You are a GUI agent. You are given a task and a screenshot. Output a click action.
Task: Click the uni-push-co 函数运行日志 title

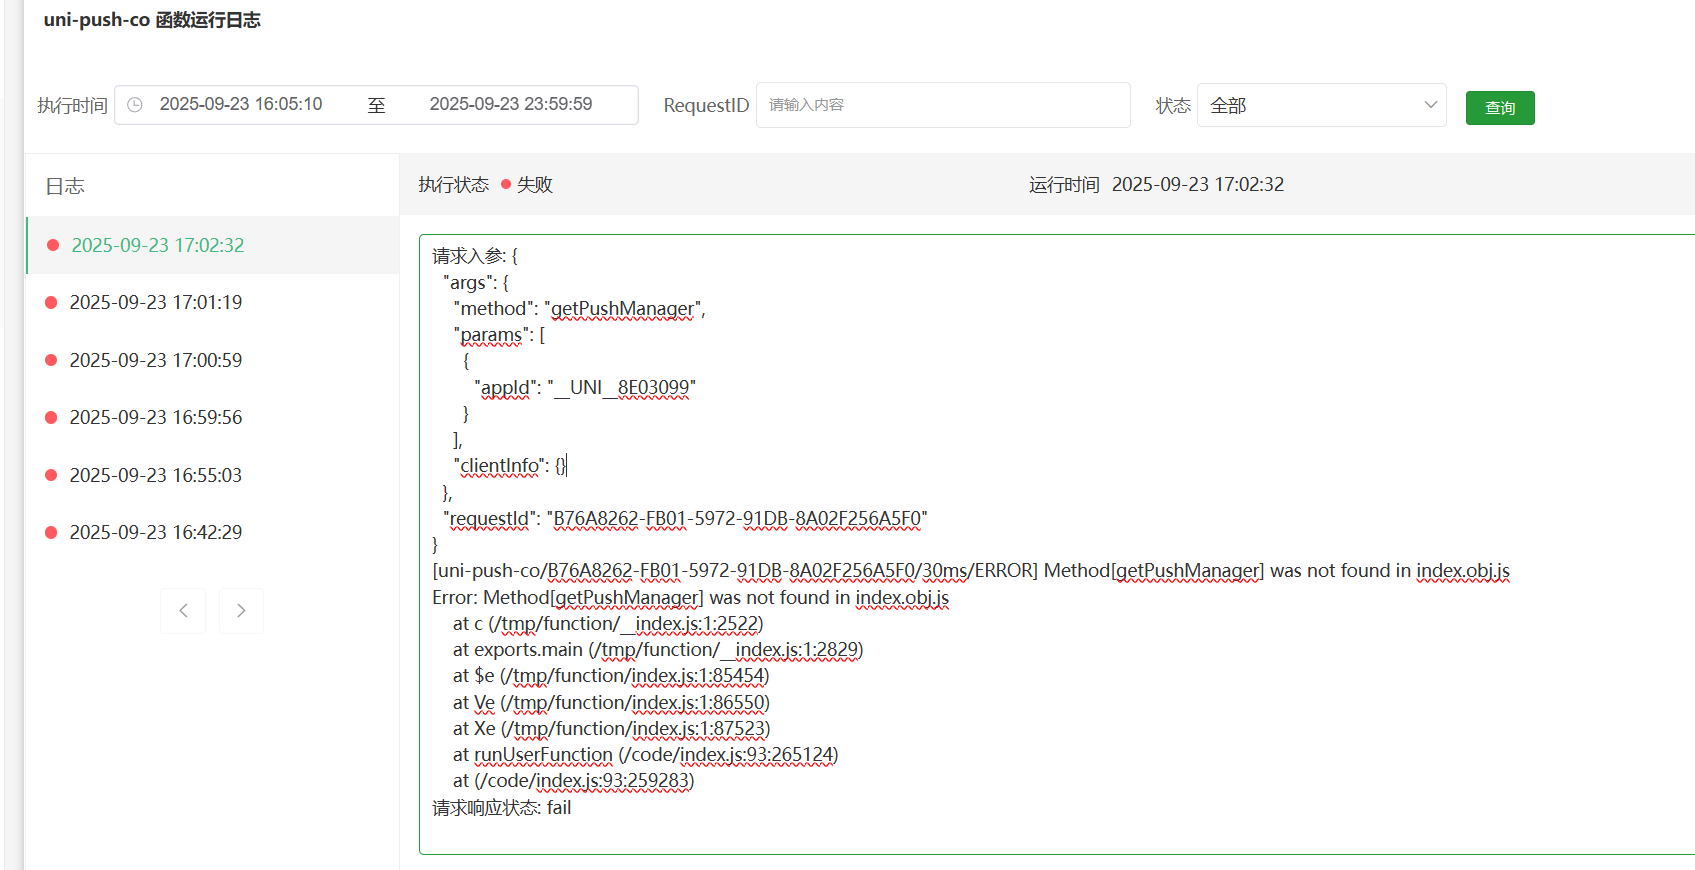(152, 20)
